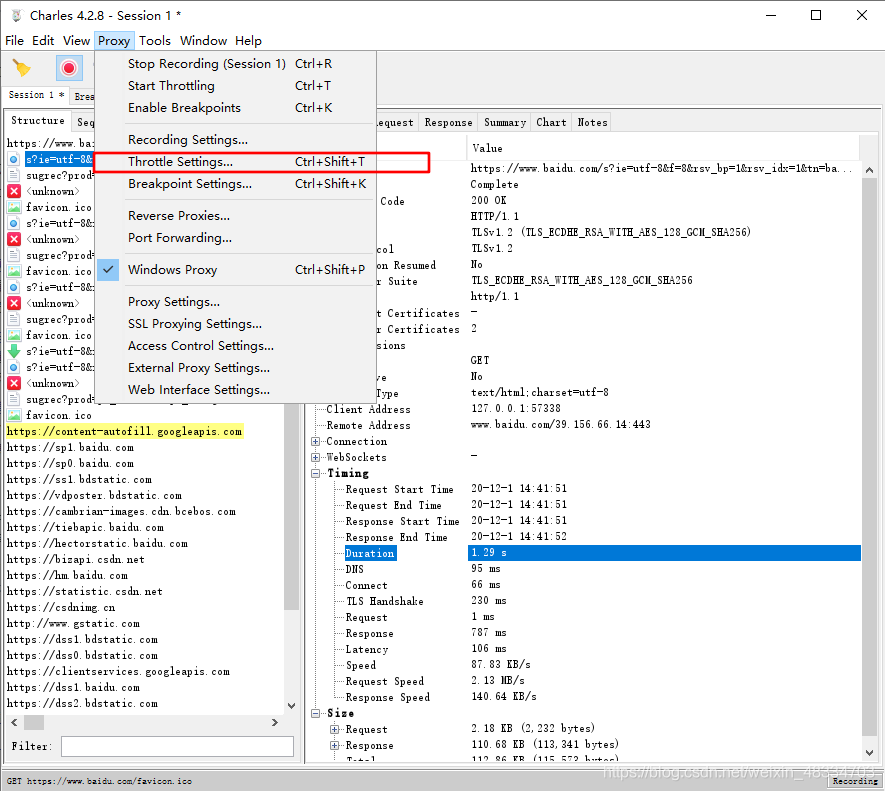Open Recording Settings menu entry
Screen dimensions: 885x791
[236, 140]
